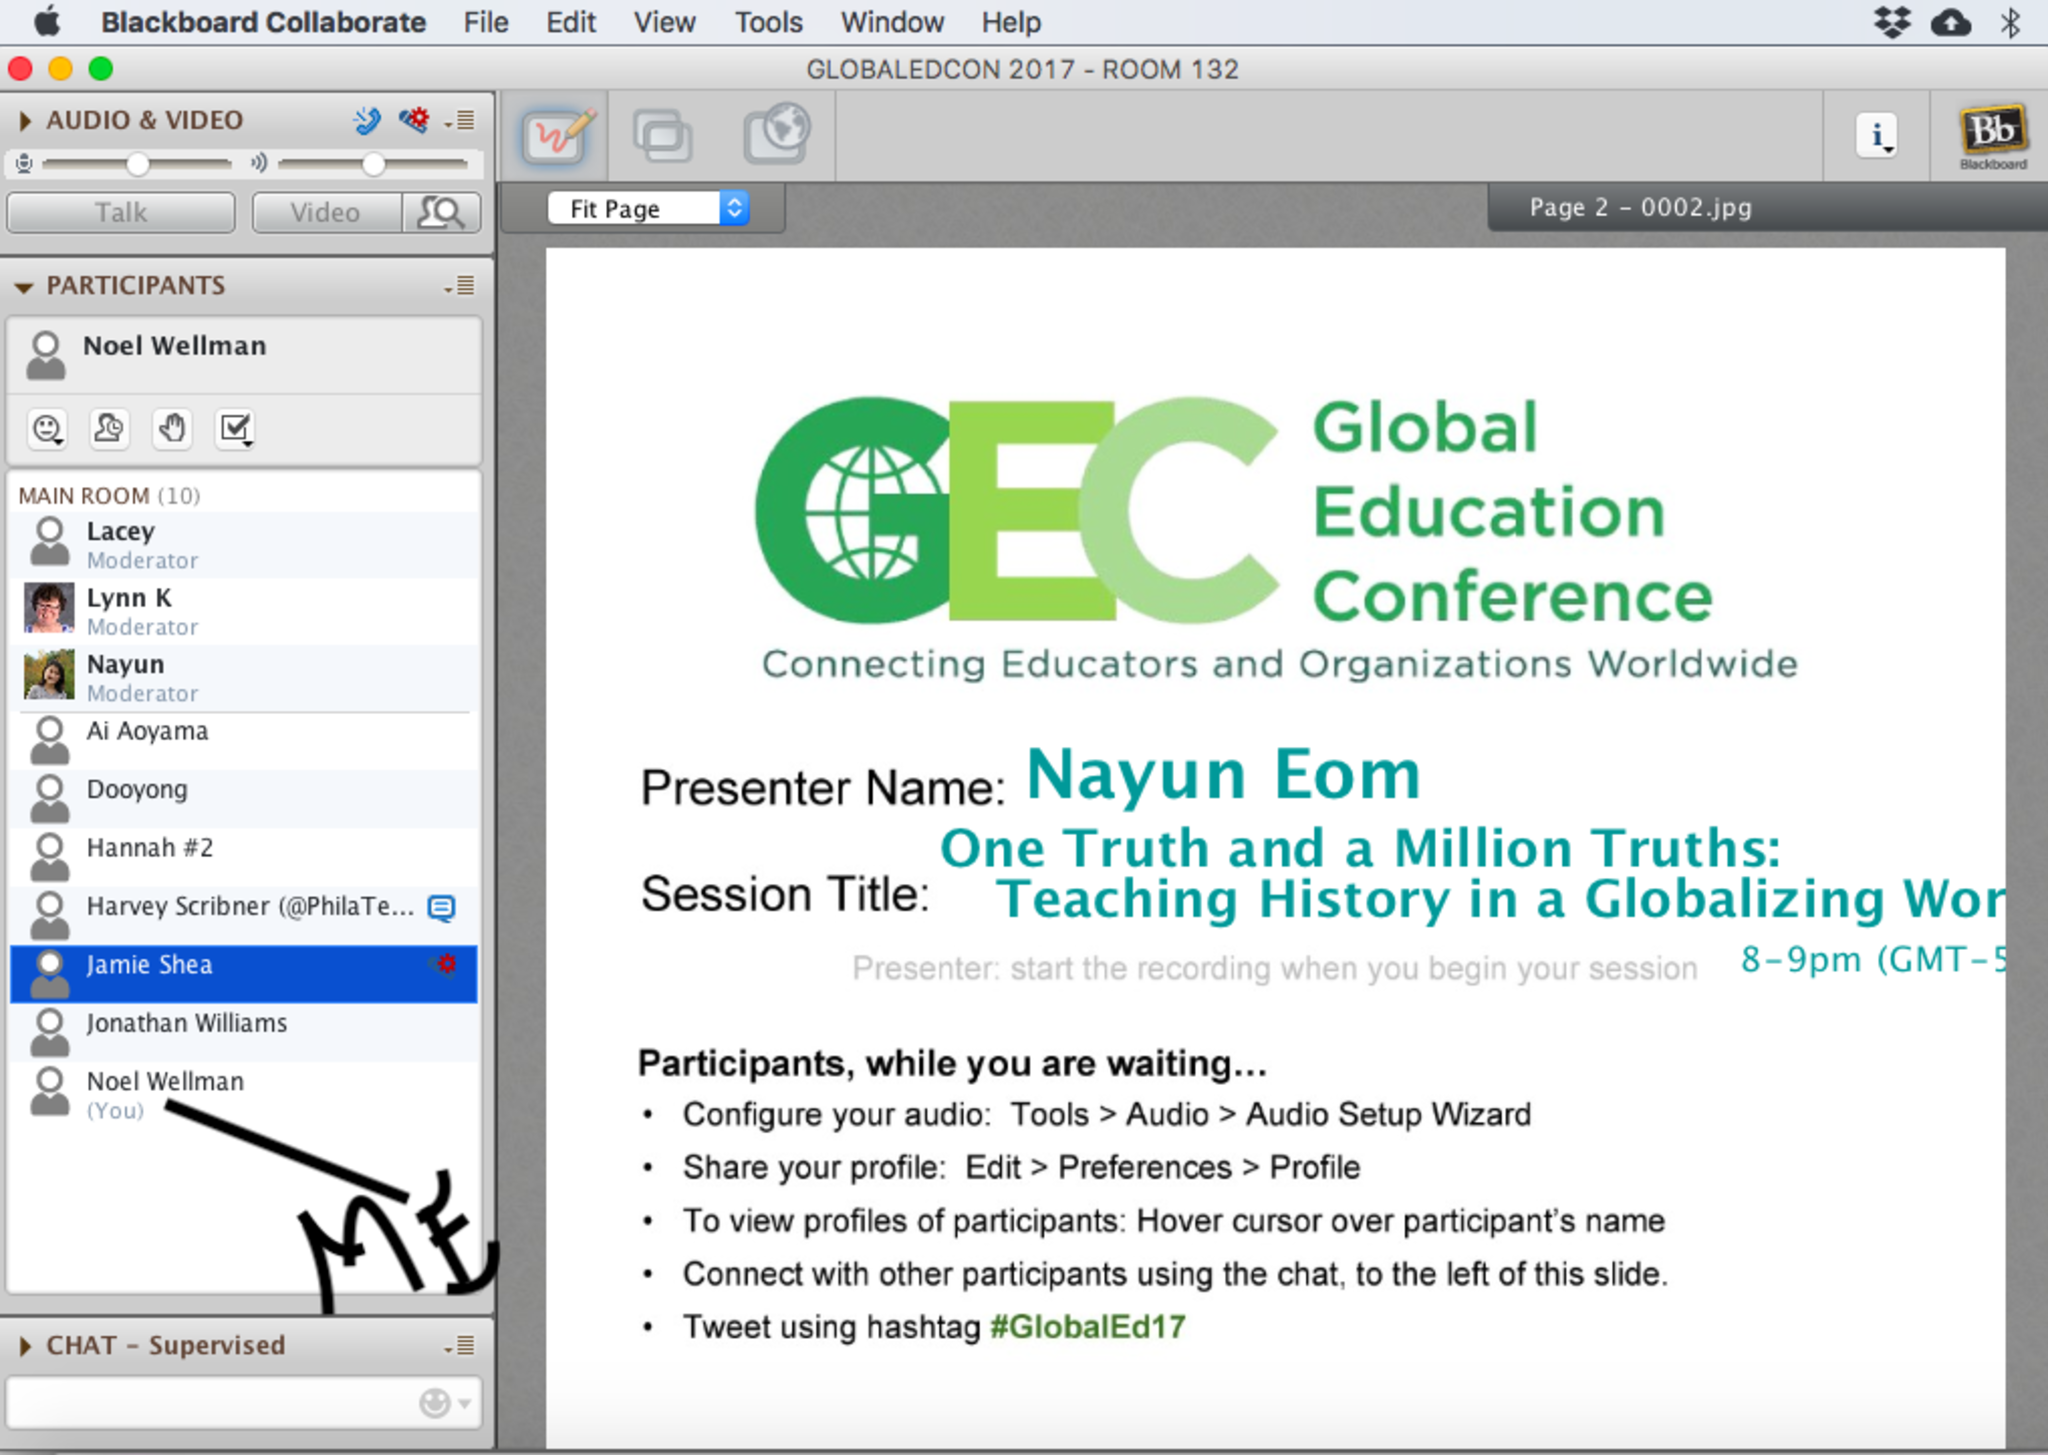Expand the Audio & Video panel

pyautogui.click(x=25, y=120)
